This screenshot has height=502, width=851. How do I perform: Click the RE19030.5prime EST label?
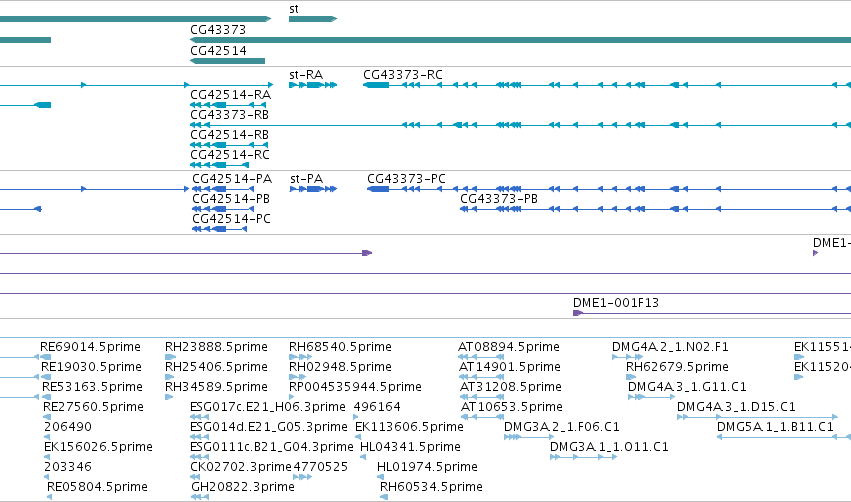pyautogui.click(x=91, y=367)
